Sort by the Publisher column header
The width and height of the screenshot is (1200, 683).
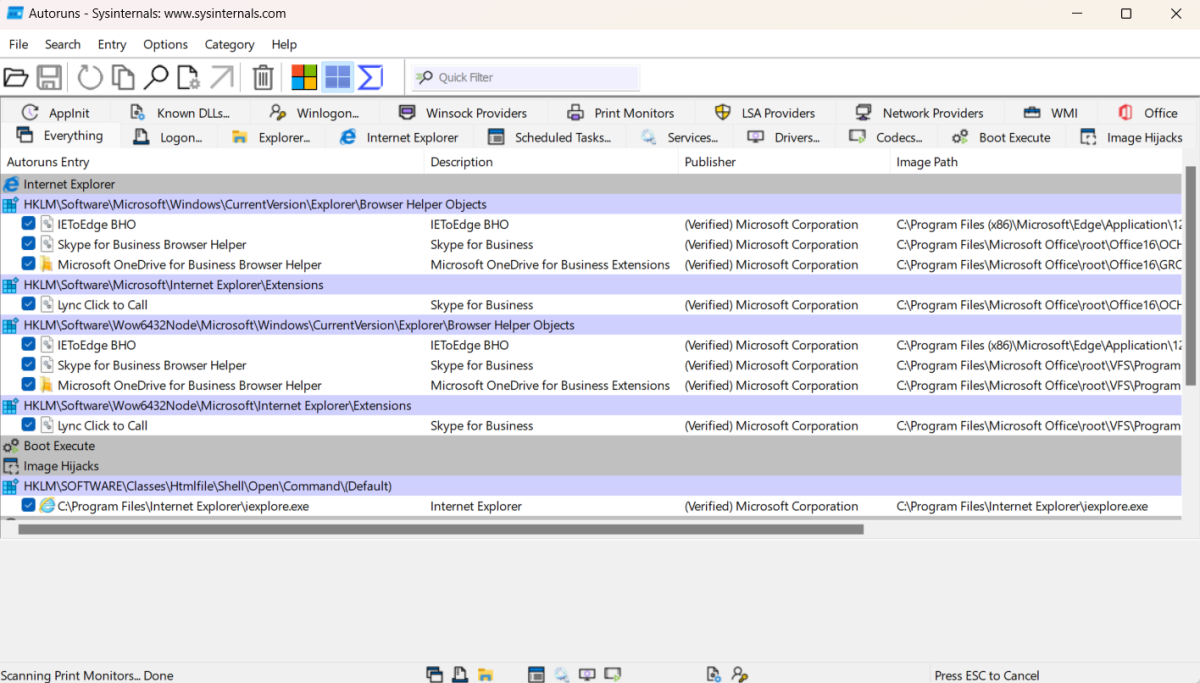[x=784, y=162]
